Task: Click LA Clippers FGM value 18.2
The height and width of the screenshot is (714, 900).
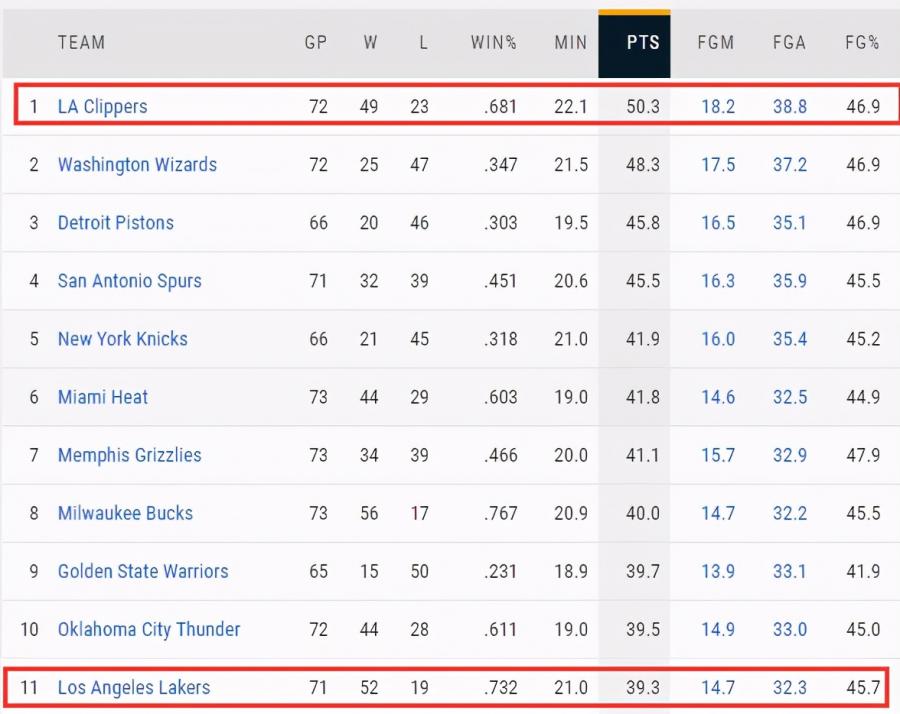Action: pyautogui.click(x=718, y=107)
